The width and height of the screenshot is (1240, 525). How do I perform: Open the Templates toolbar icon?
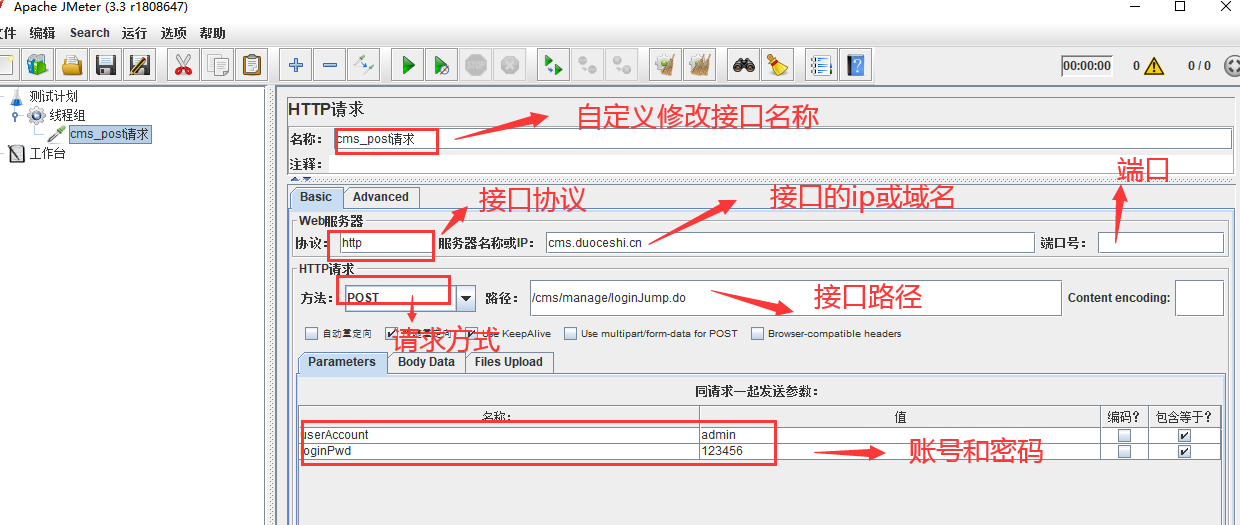click(x=37, y=66)
